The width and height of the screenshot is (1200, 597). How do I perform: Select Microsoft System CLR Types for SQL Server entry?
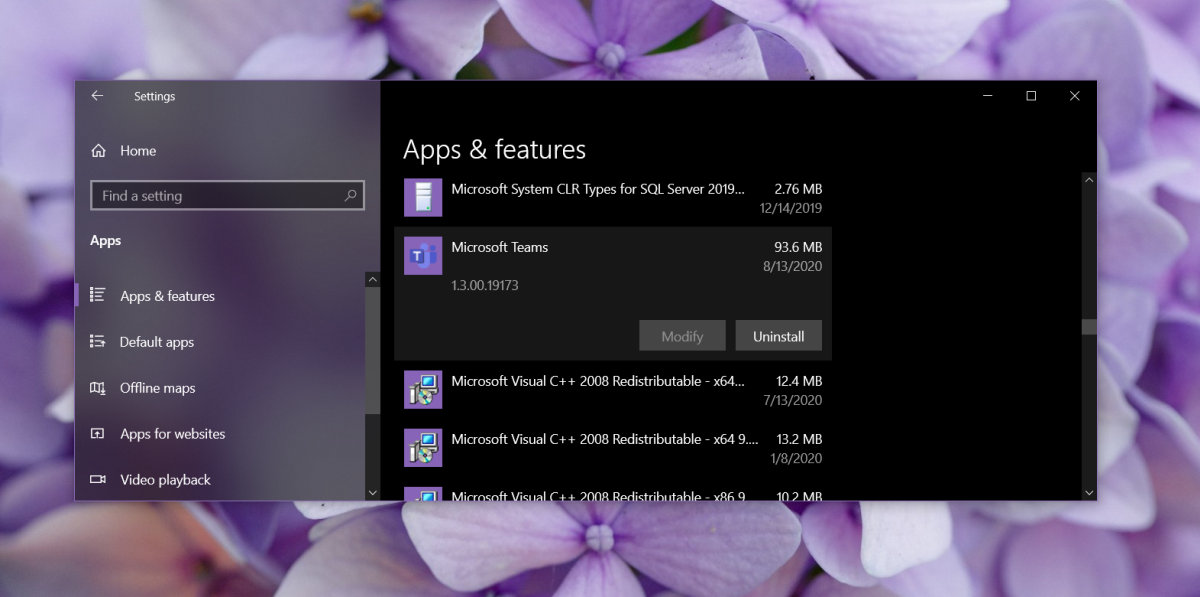[613, 198]
